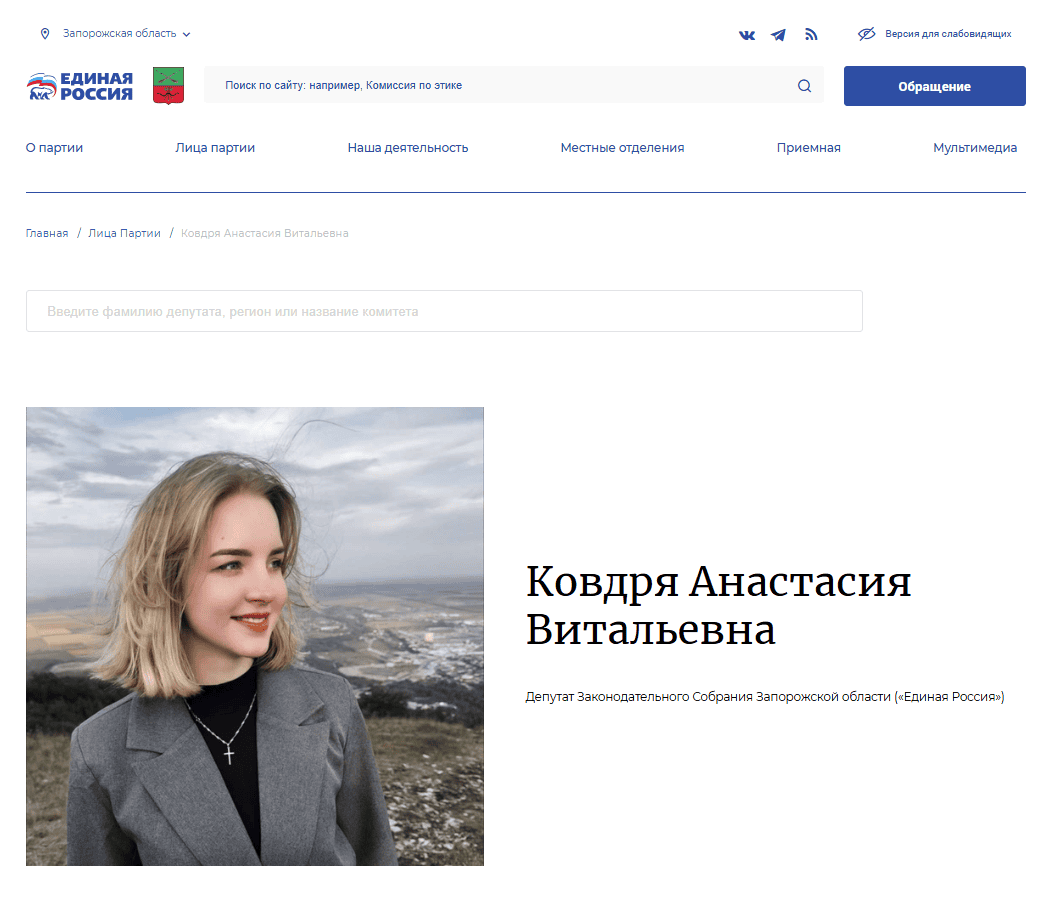Open the VK social media icon
This screenshot has width=1048, height=901.
tap(747, 34)
